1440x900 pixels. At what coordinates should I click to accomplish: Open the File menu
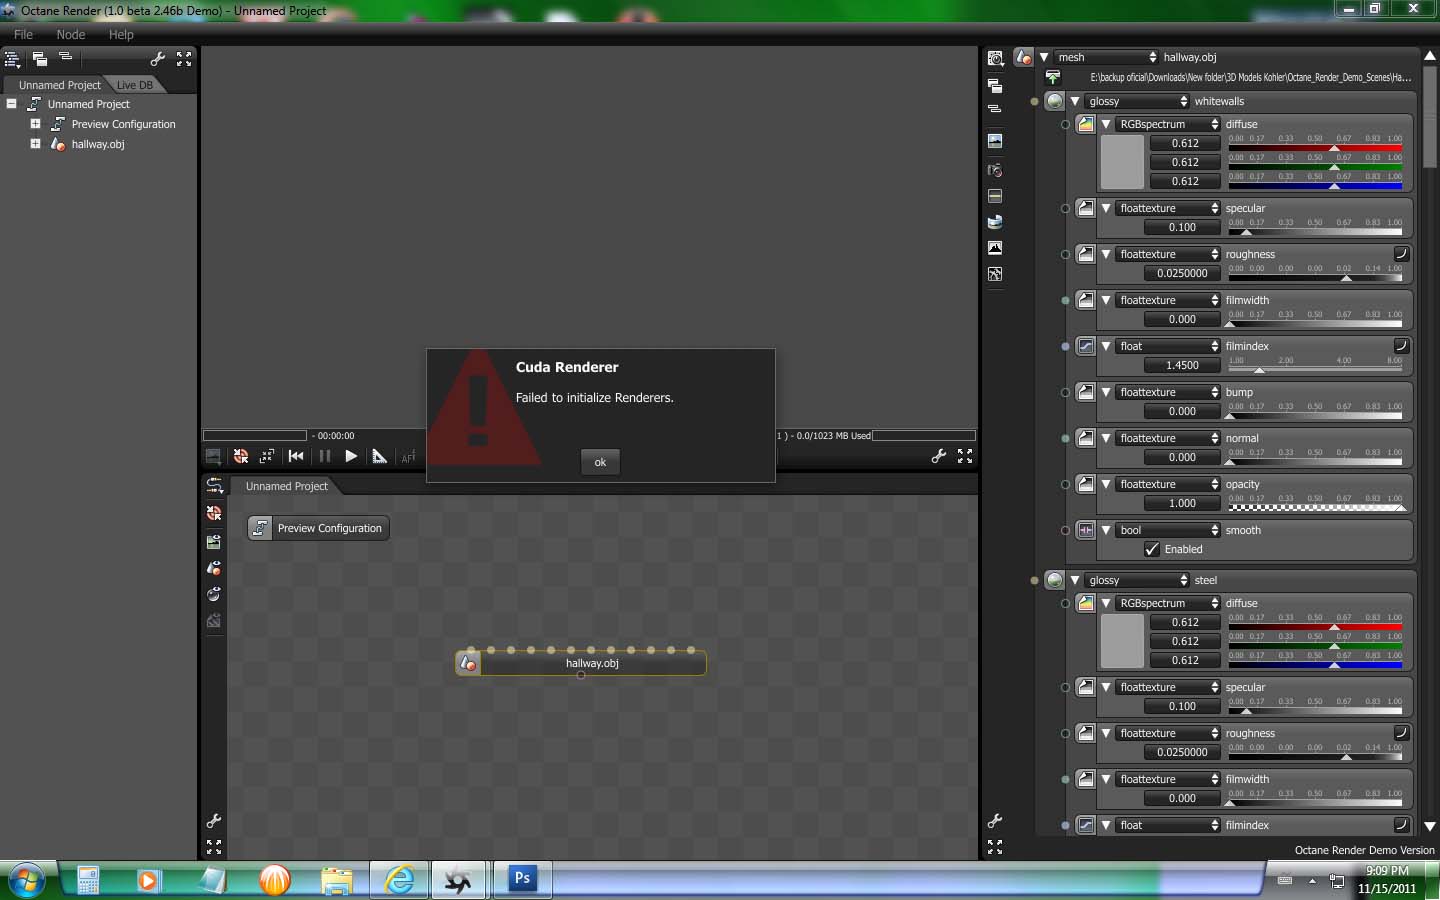pos(23,34)
